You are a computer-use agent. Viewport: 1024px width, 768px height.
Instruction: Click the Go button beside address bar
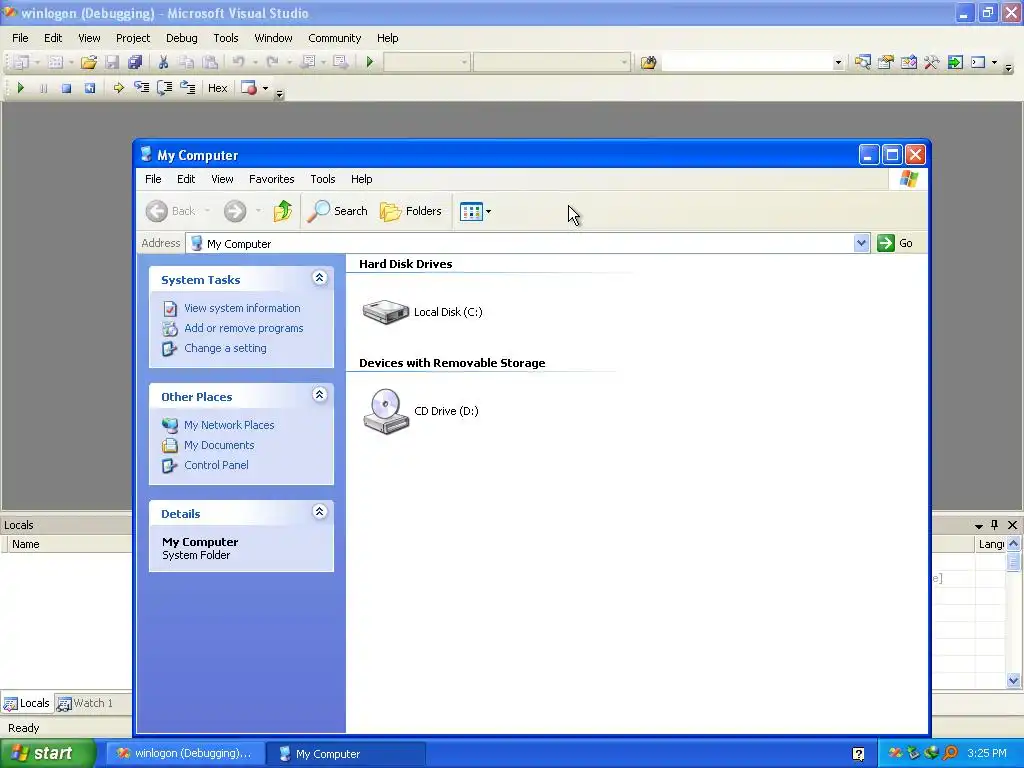(x=895, y=243)
